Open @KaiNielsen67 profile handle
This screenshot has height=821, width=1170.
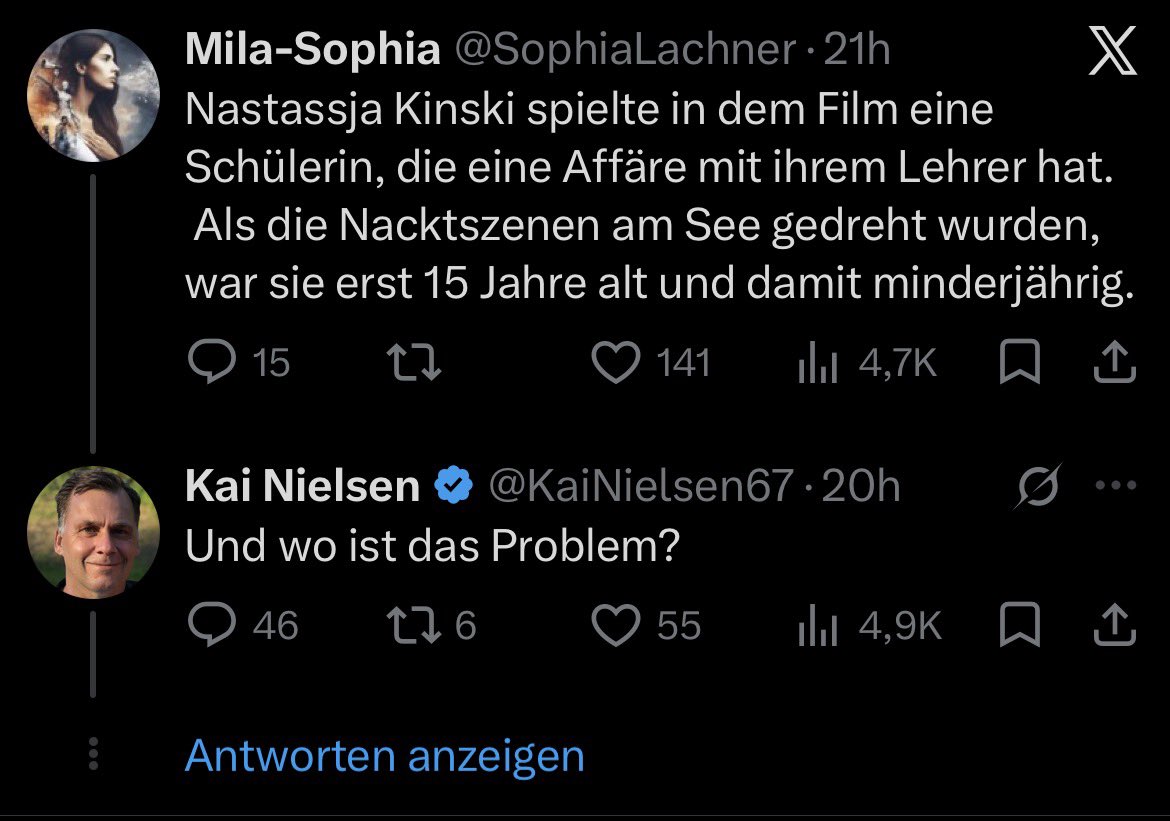point(641,487)
